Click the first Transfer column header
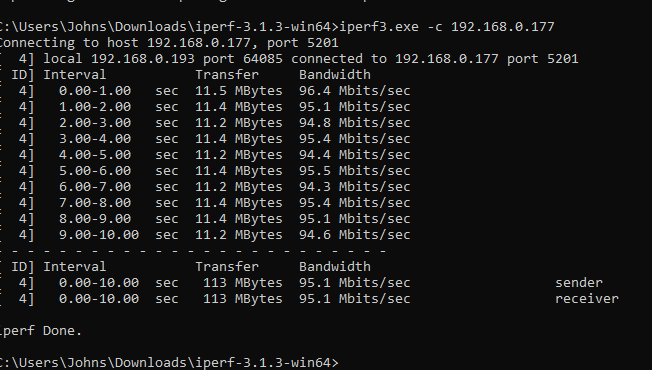 pyautogui.click(x=227, y=75)
